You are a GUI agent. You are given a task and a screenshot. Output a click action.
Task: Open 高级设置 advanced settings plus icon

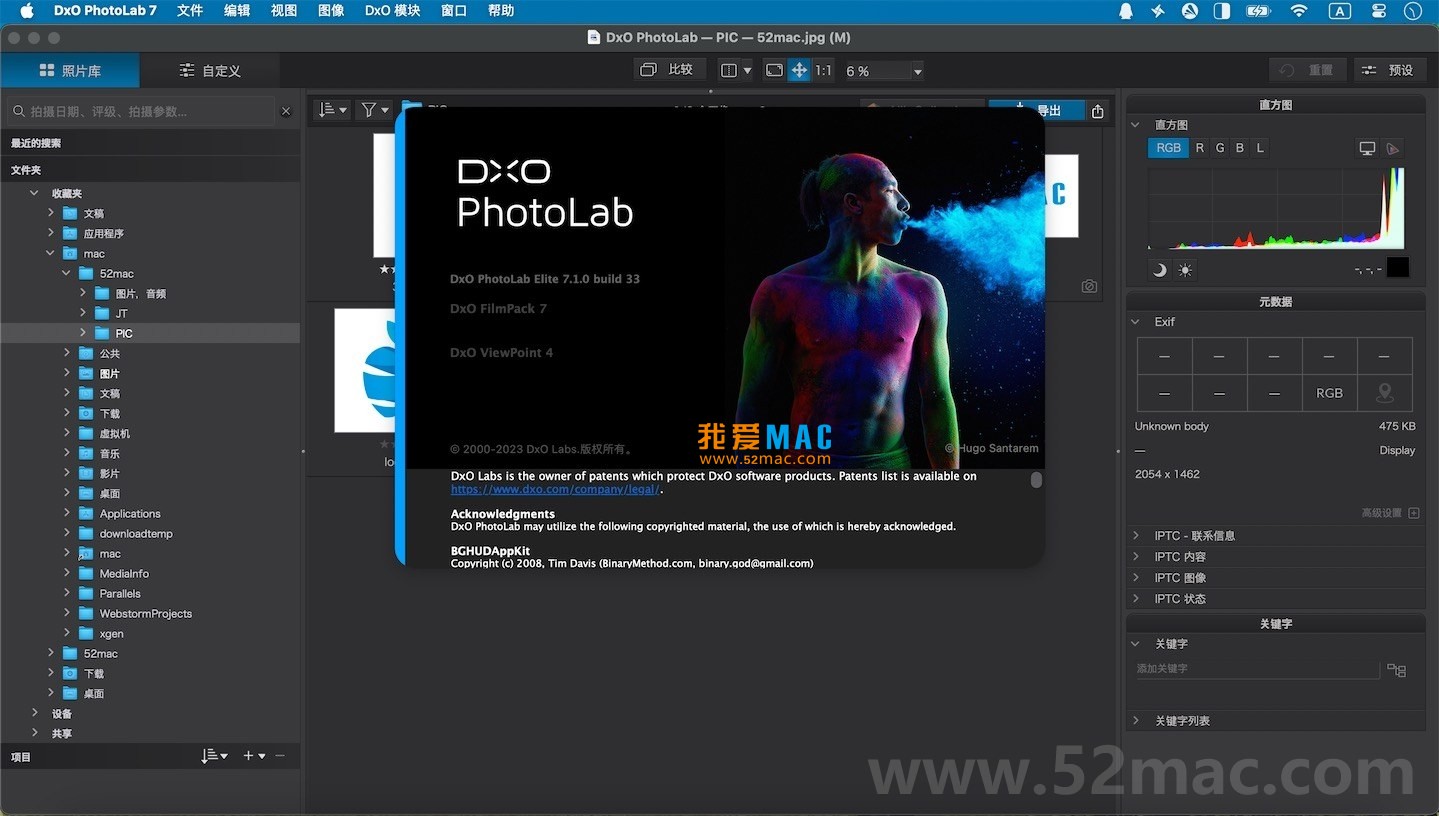point(1414,513)
